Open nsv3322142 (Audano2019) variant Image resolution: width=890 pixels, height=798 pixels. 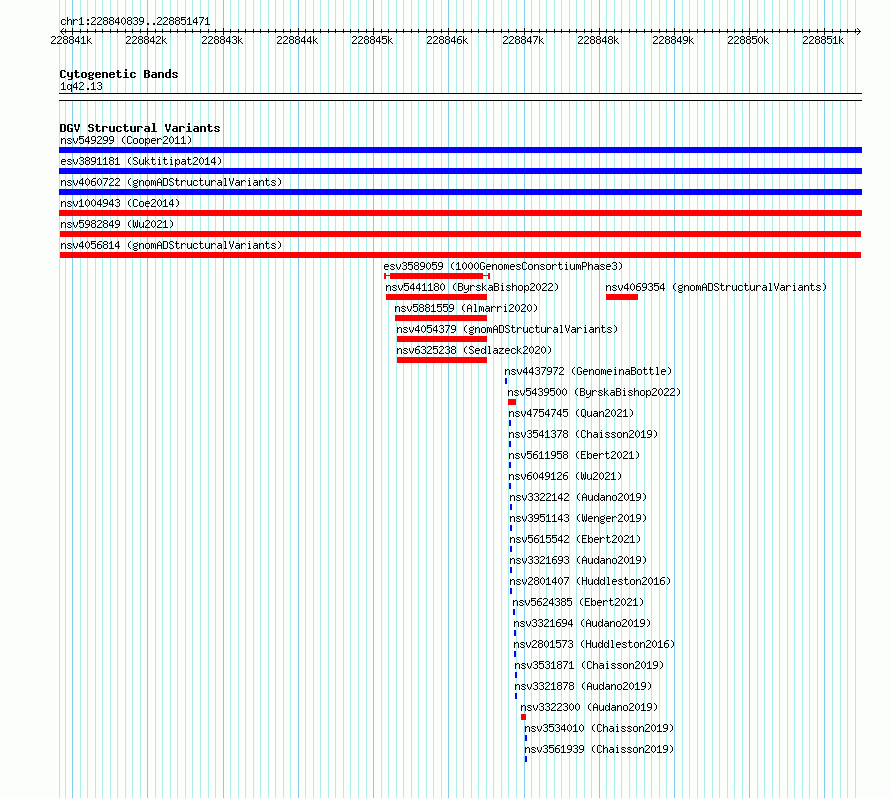coord(578,497)
